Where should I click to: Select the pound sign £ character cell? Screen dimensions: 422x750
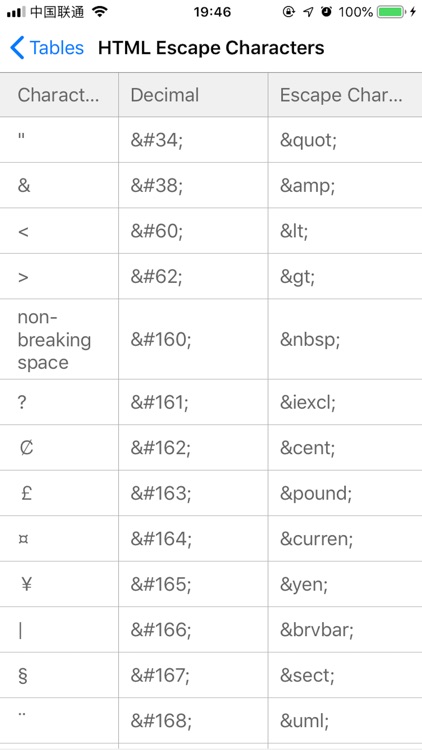pyautogui.click(x=59, y=493)
